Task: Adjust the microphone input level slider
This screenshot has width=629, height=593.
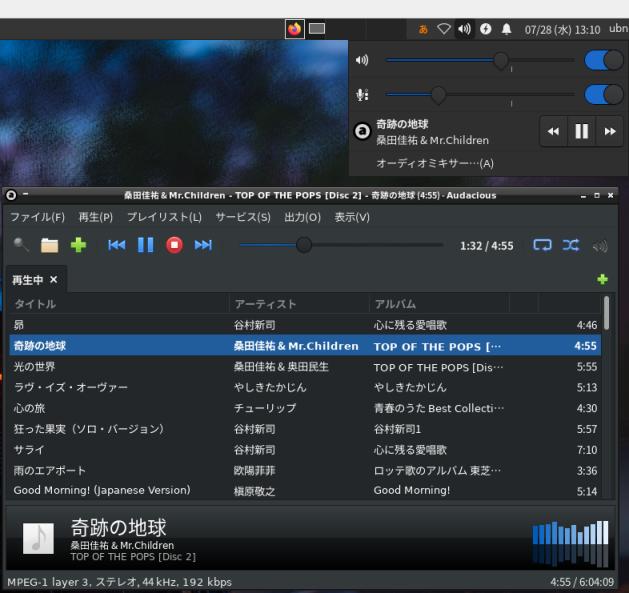Action: [x=480, y=95]
